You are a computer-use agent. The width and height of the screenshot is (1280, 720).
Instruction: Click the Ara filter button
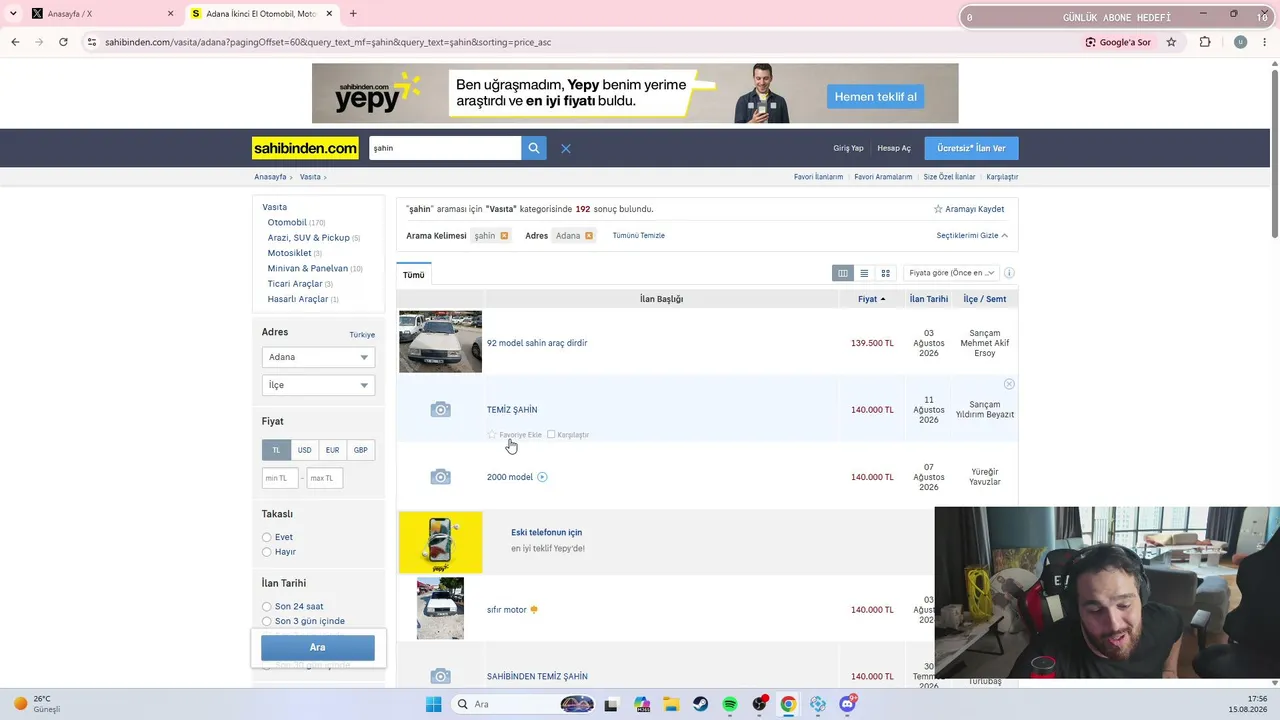click(x=318, y=647)
